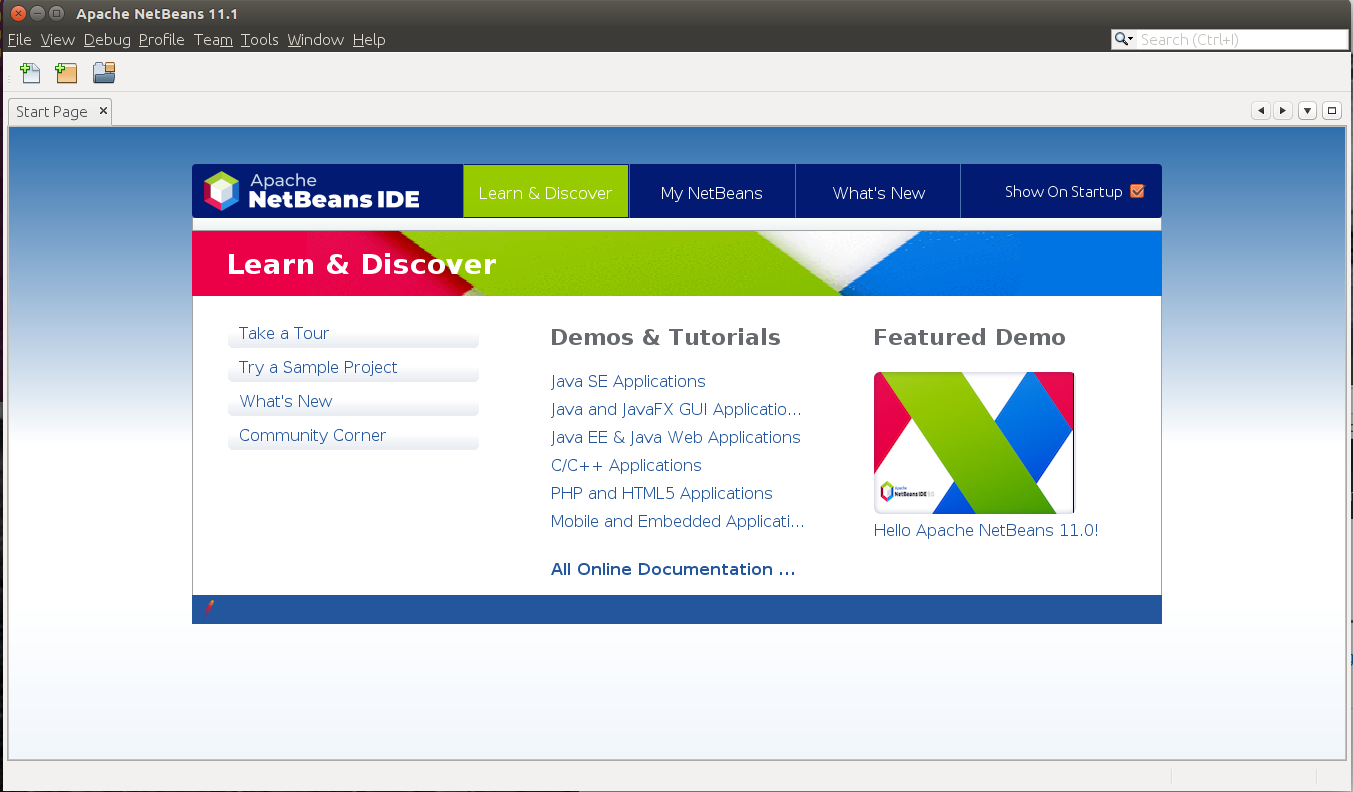Click the New File toolbar icon
Viewport: 1353px width, 792px height.
click(x=30, y=72)
